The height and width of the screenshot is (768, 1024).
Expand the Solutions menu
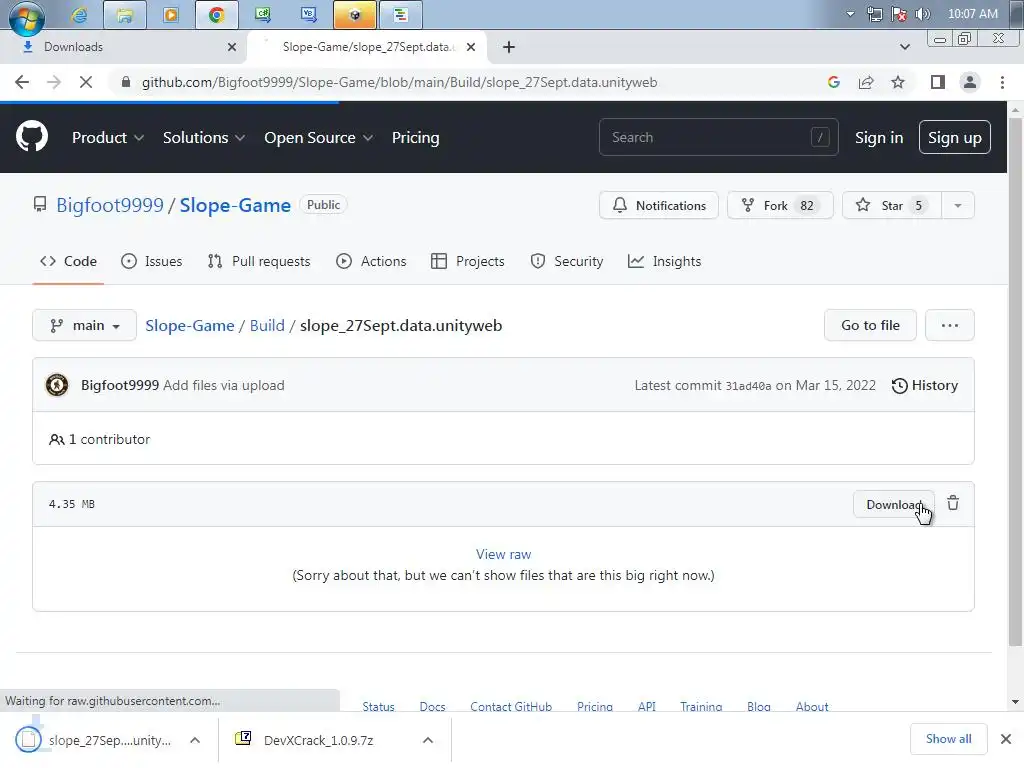[204, 137]
